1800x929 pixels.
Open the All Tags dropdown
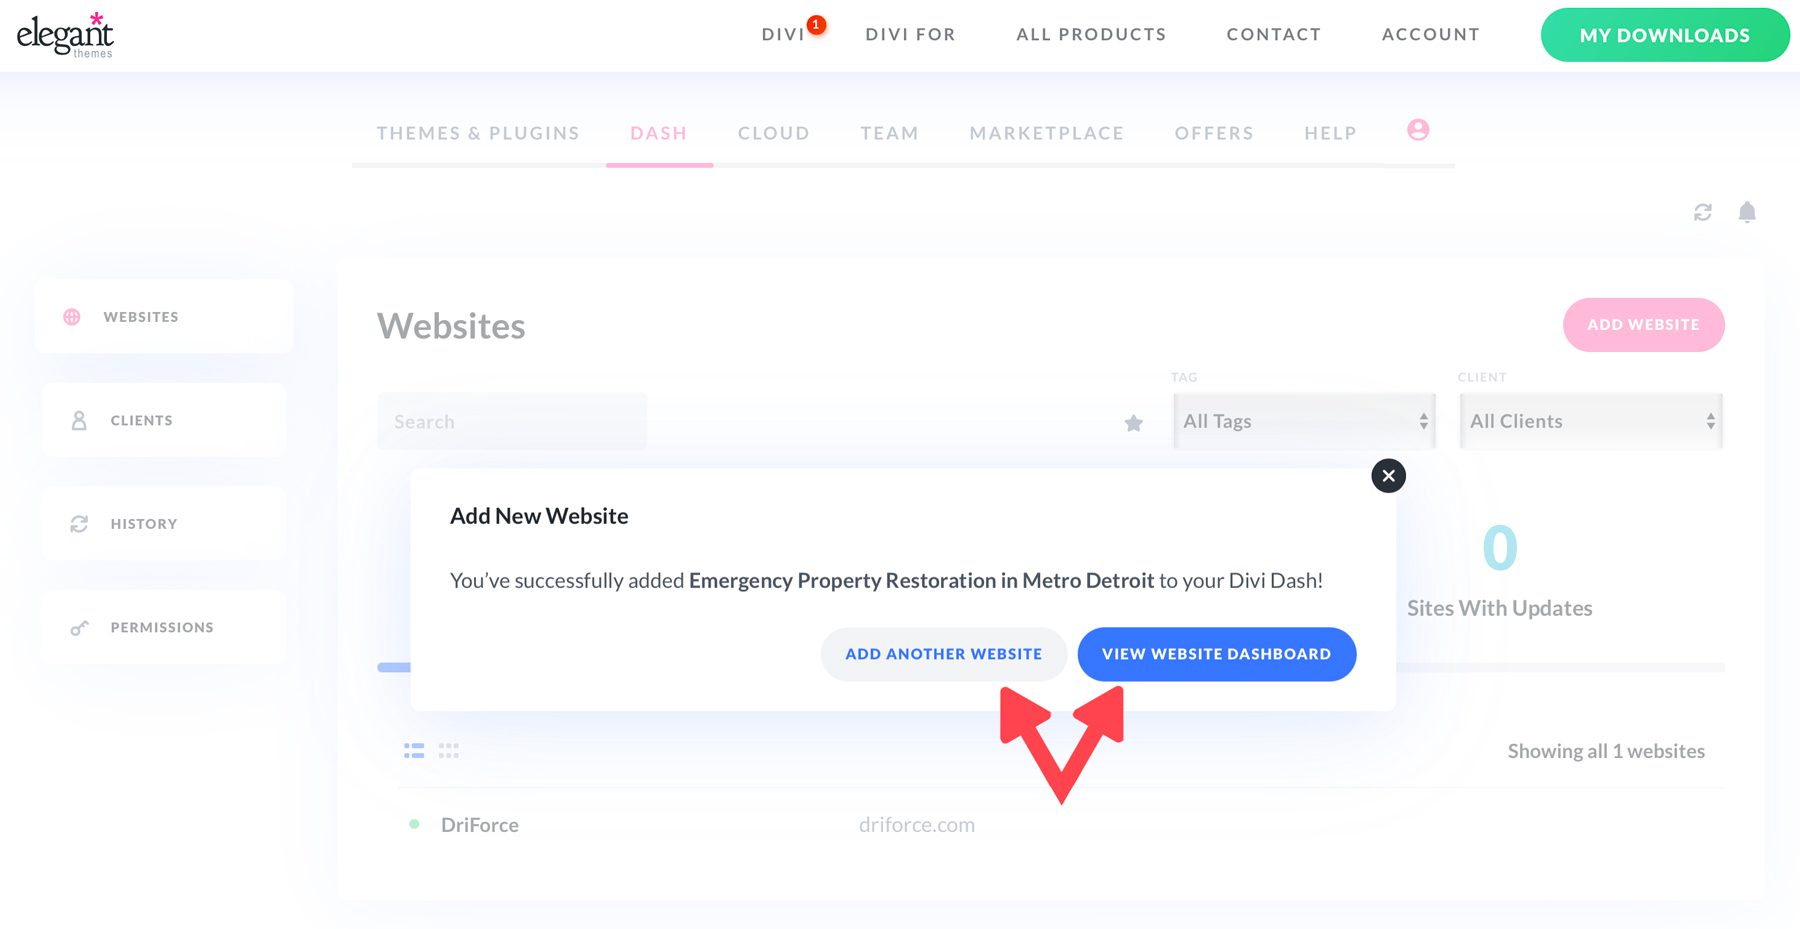[x=1303, y=421]
